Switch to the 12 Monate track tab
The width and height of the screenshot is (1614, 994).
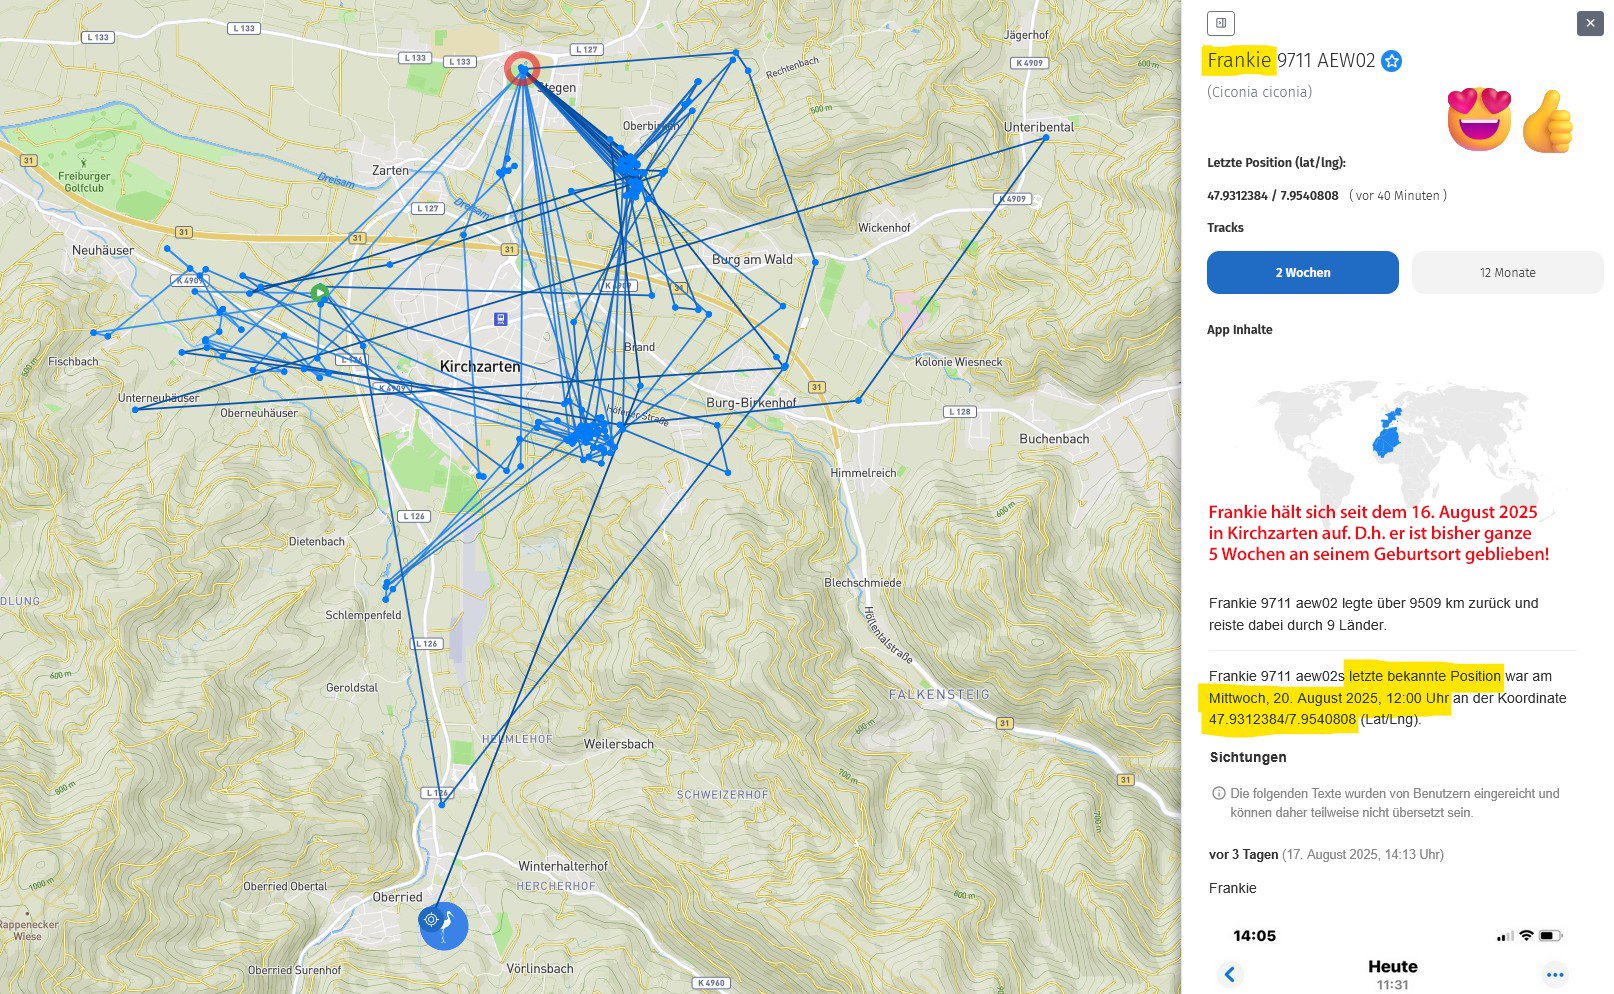click(1506, 273)
